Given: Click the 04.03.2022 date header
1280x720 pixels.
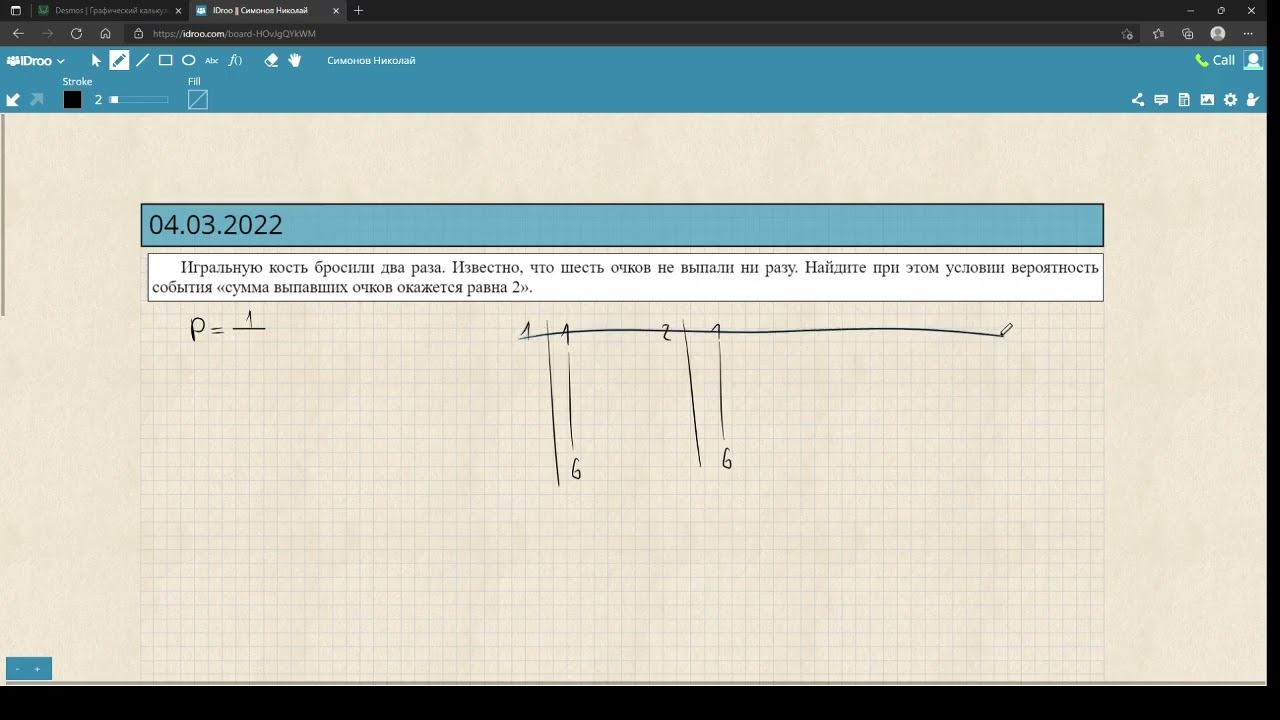Looking at the screenshot, I should click(x=622, y=225).
